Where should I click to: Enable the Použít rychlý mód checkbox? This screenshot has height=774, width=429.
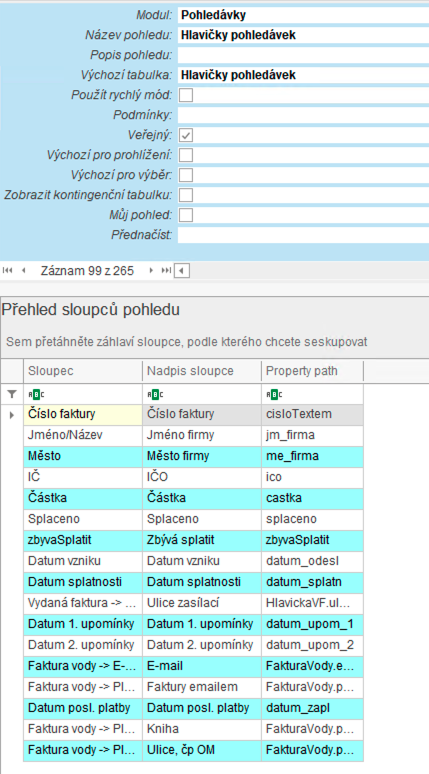(x=186, y=95)
